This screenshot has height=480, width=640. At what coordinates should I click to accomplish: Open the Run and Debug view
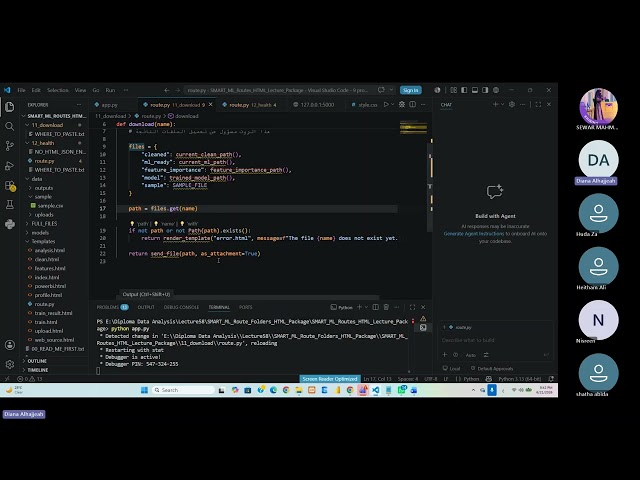pyautogui.click(x=10, y=166)
